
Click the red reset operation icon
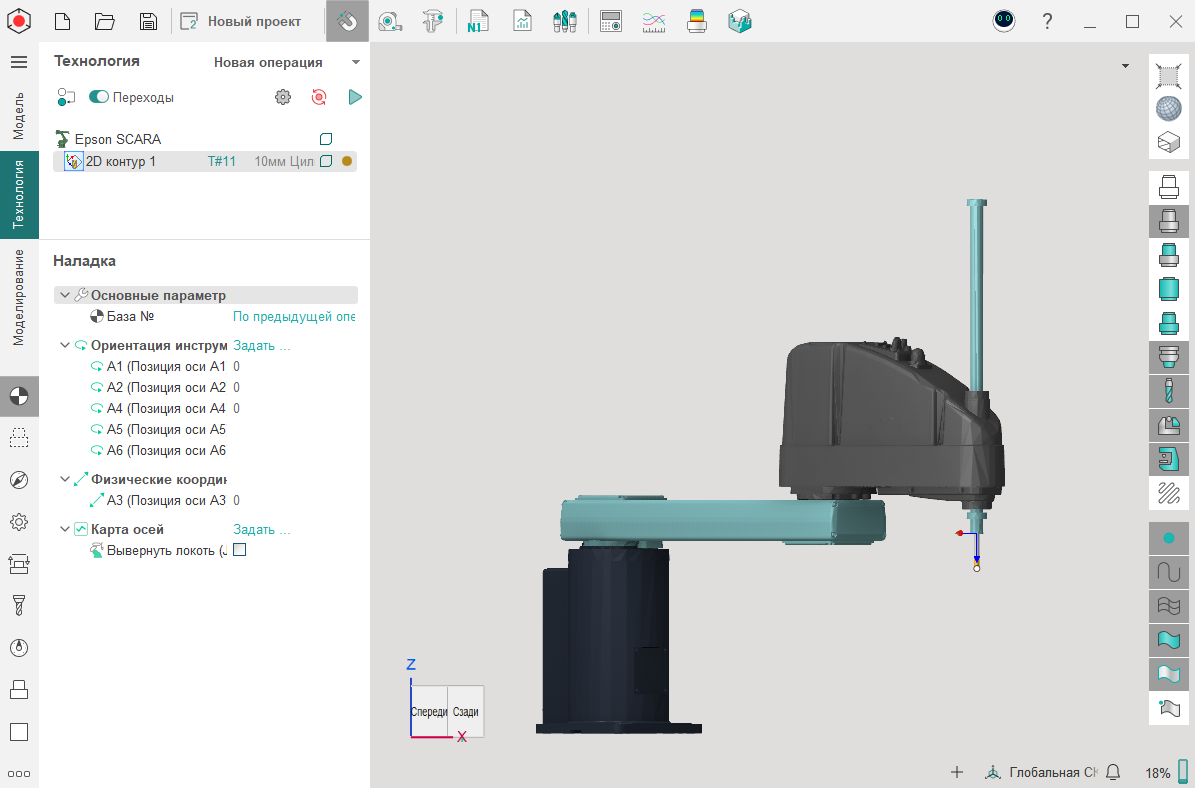click(318, 97)
